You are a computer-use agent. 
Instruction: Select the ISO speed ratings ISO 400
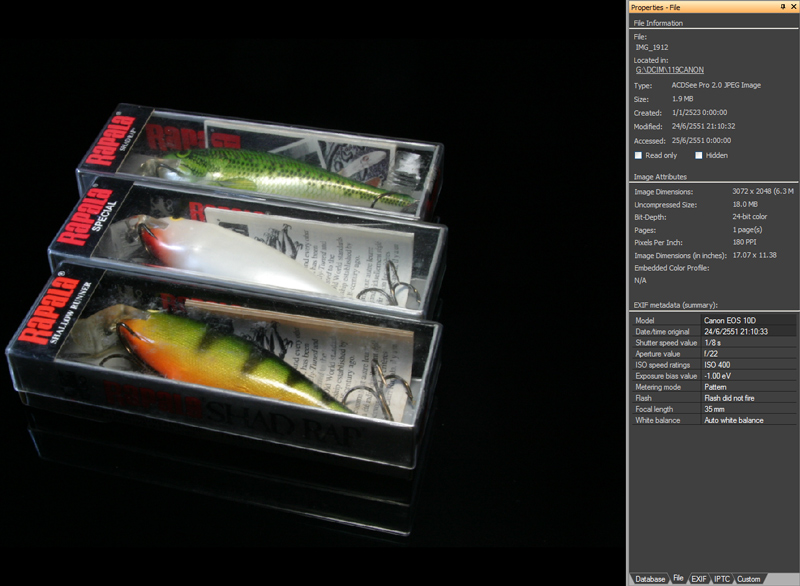[717, 365]
